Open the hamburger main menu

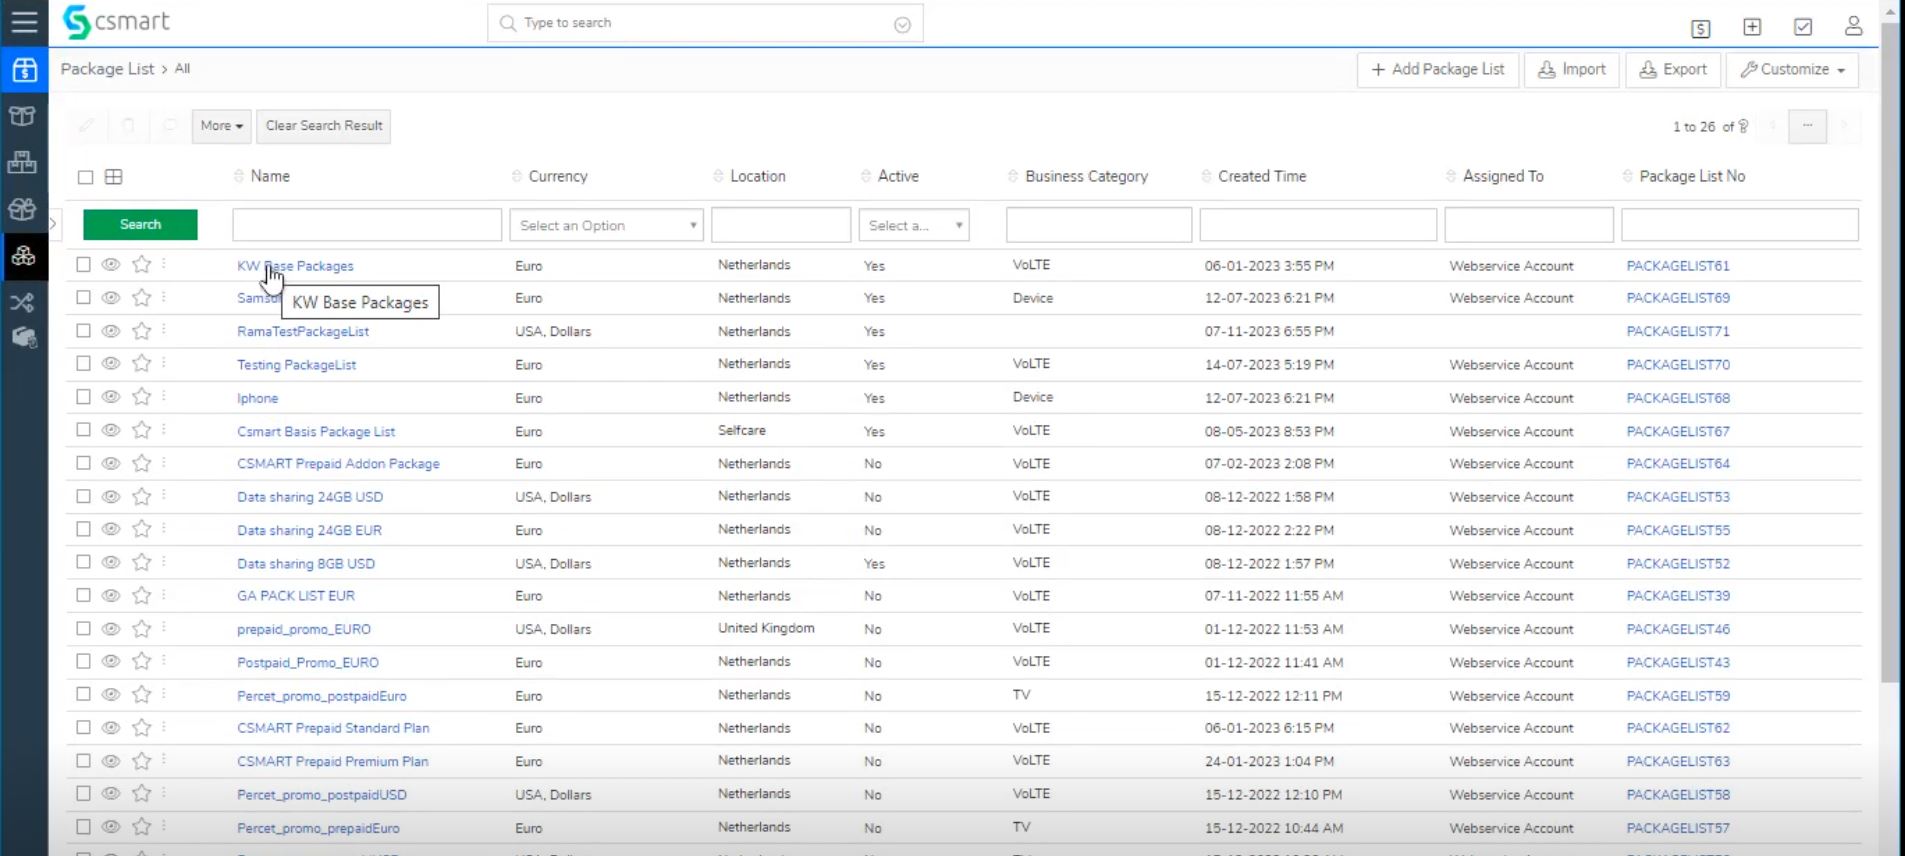24,21
